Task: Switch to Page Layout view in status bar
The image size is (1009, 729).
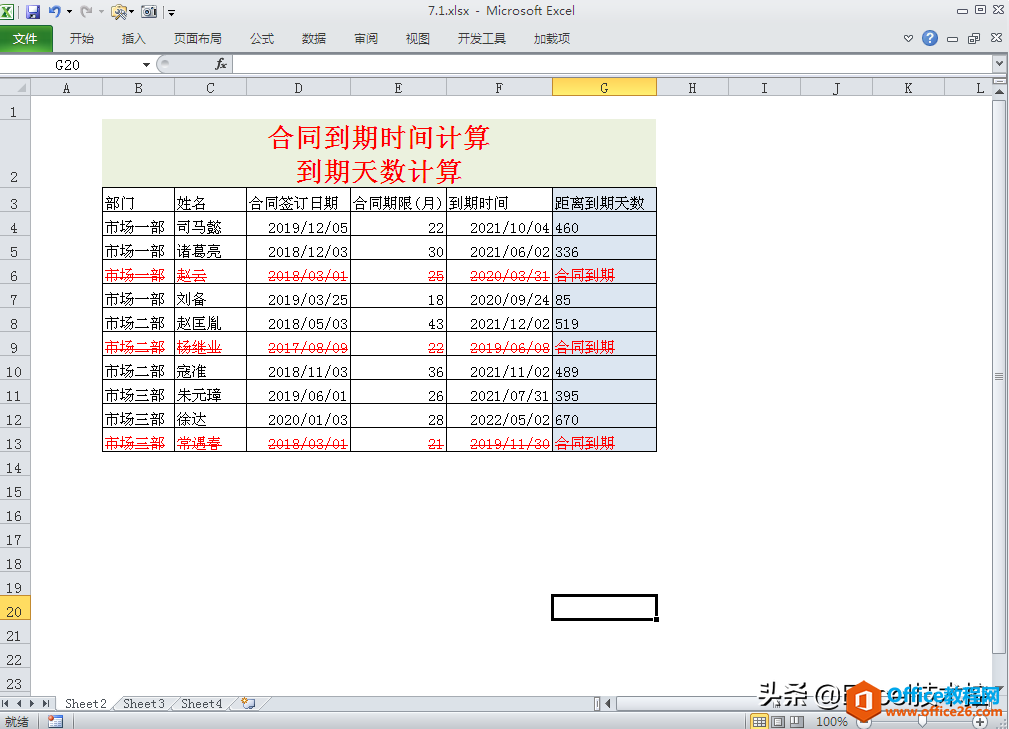Action: pyautogui.click(x=778, y=722)
